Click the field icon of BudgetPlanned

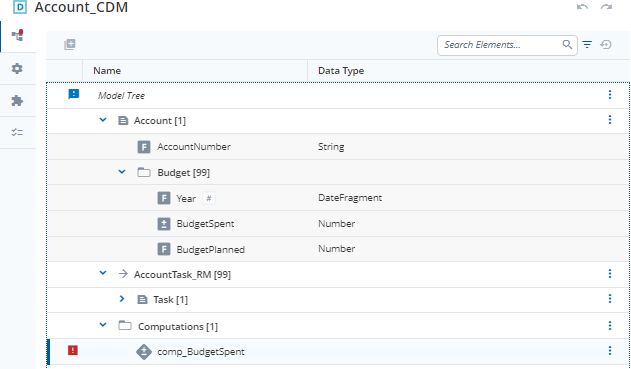[x=163, y=249]
